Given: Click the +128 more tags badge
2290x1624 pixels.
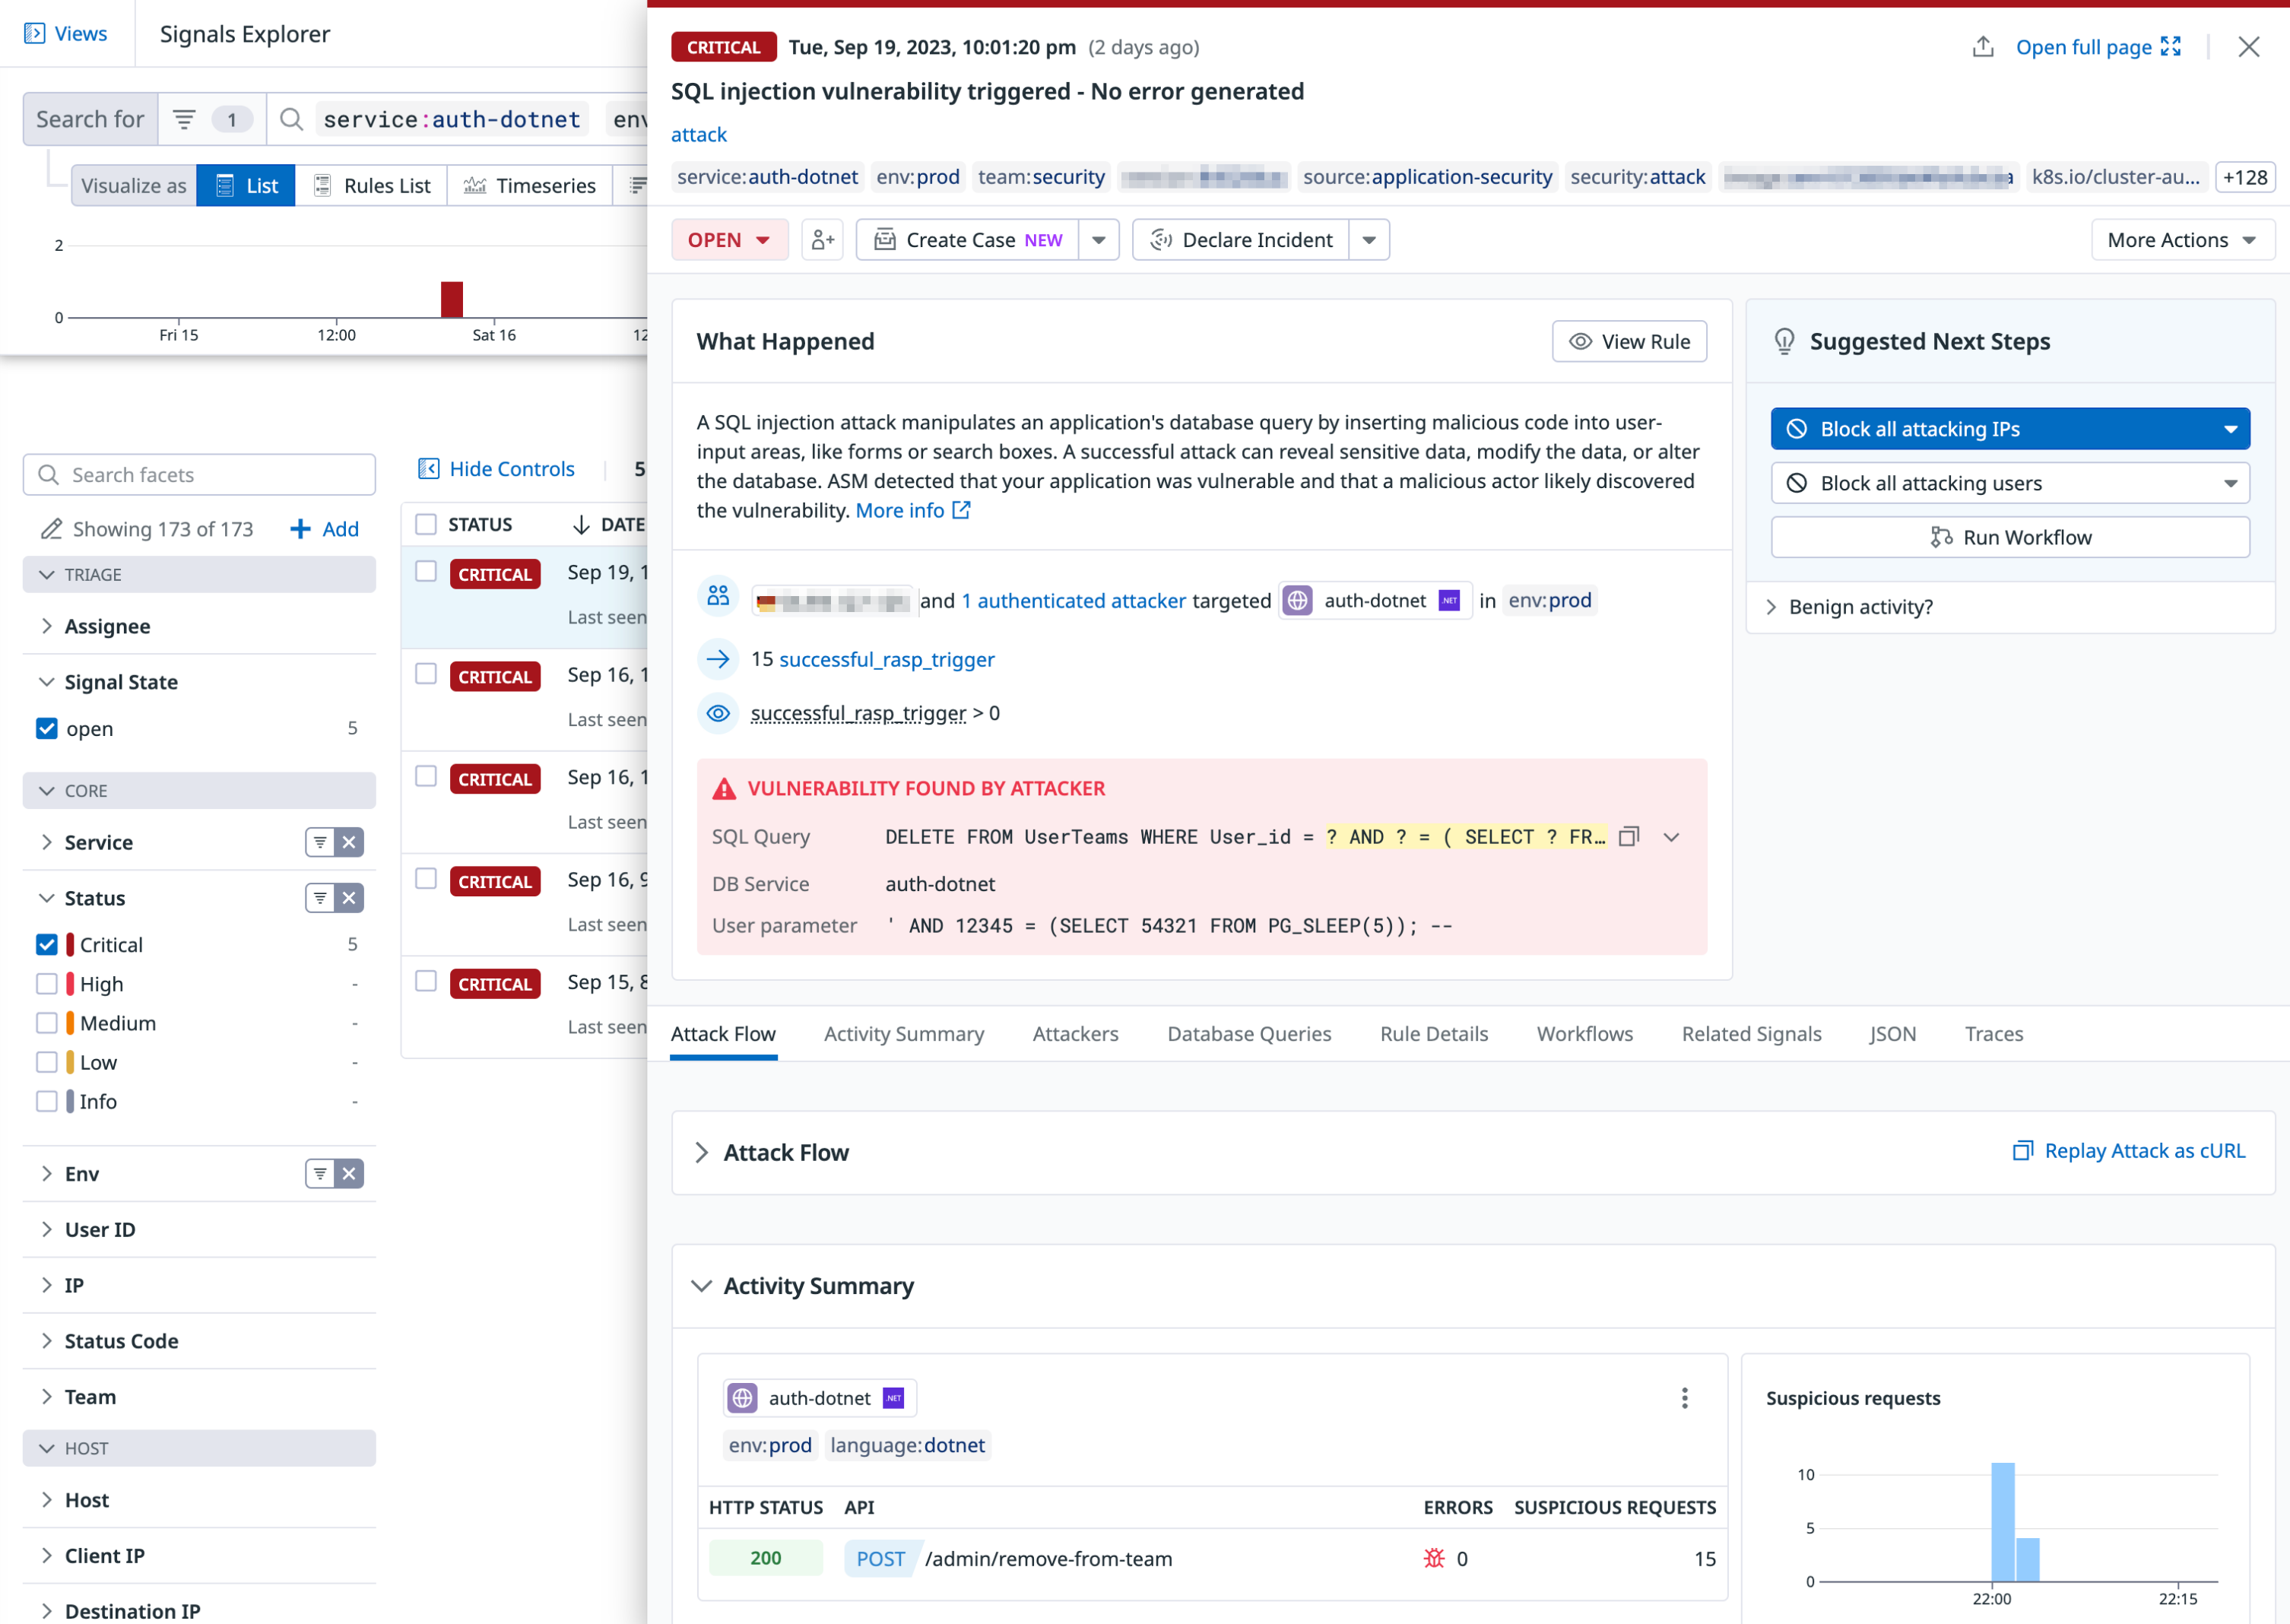Looking at the screenshot, I should click(2245, 177).
